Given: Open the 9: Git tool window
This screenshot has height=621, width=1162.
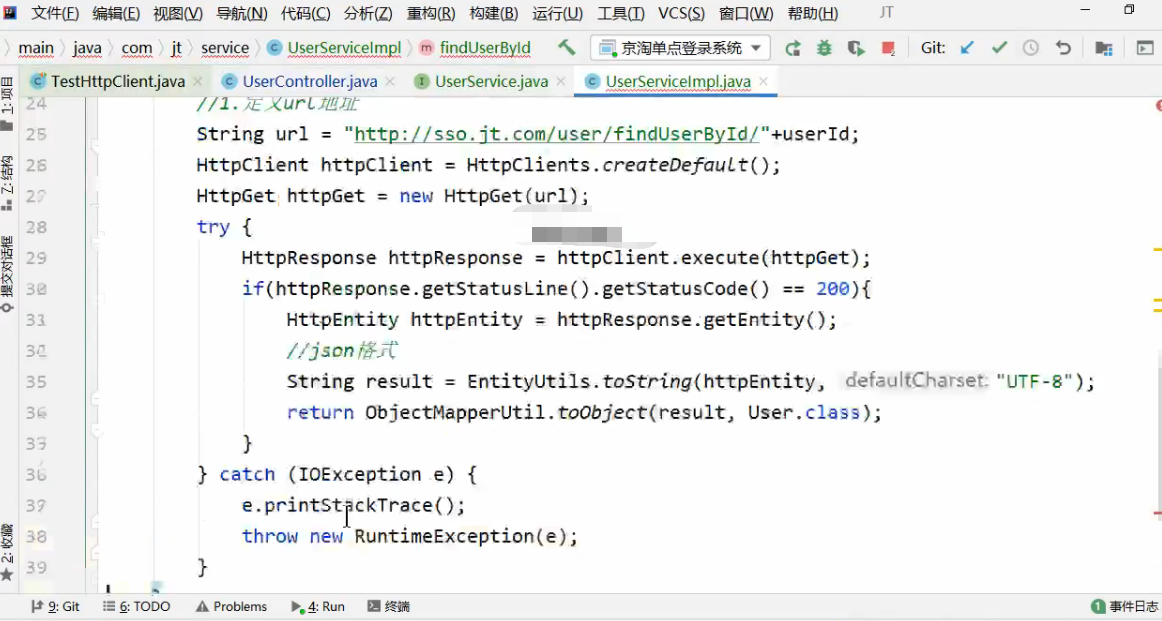Looking at the screenshot, I should tap(56, 606).
